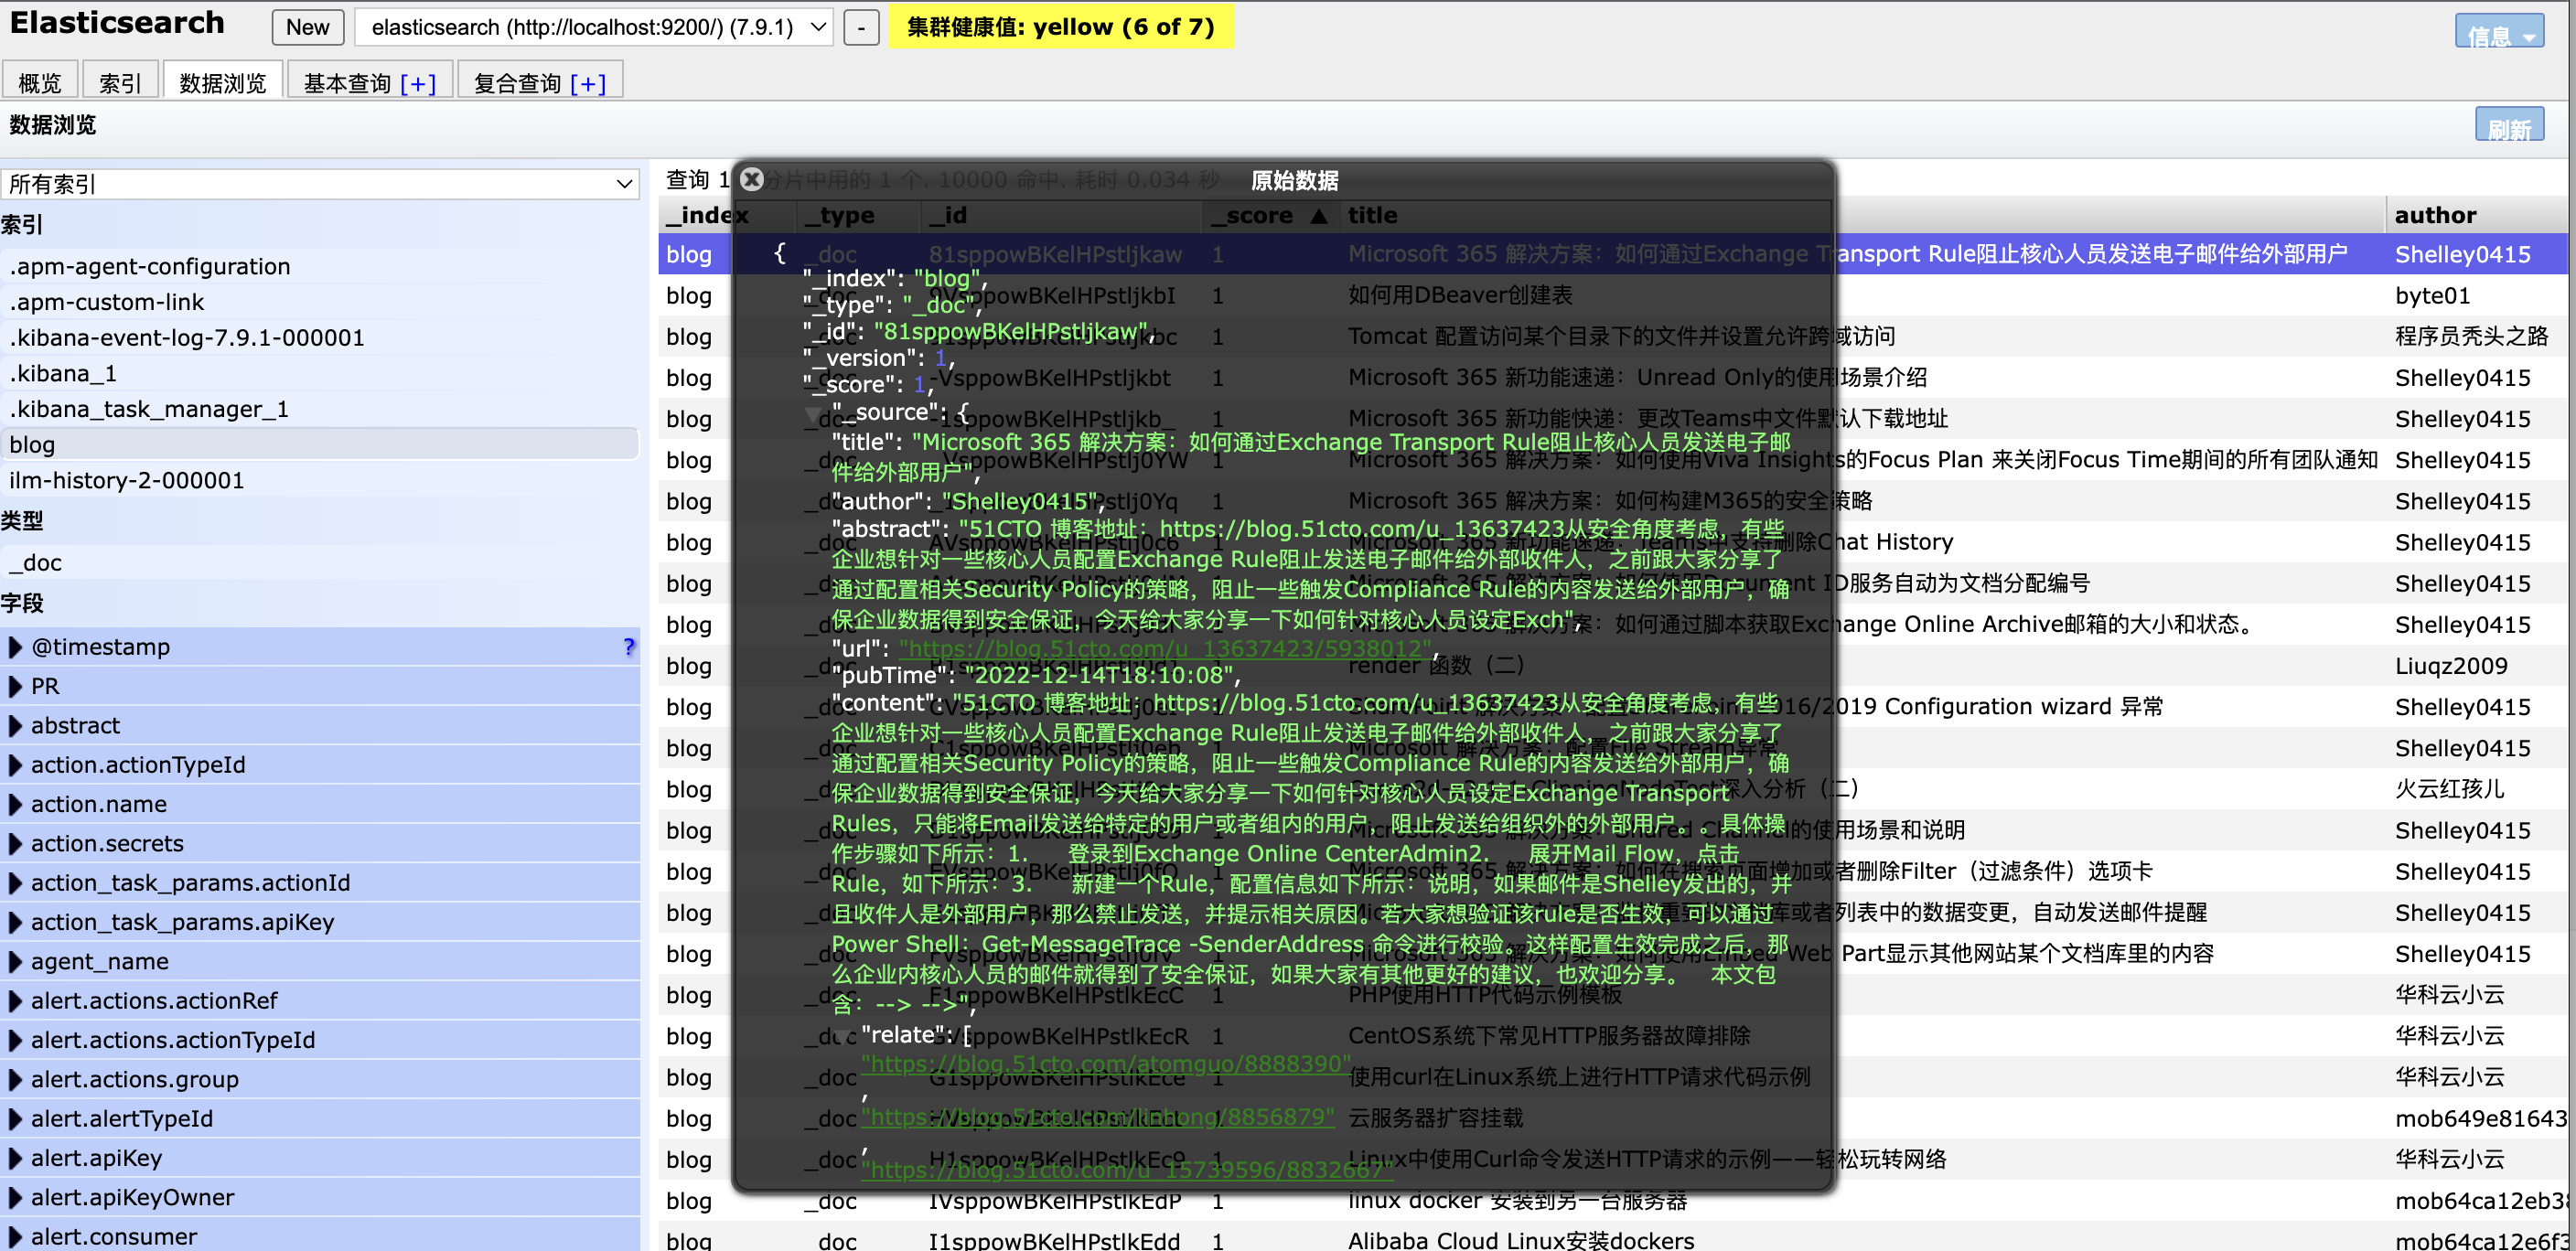Screen dimensions: 2576x1251
Task: Click the minus button beside cluster selector
Action: coord(860,27)
